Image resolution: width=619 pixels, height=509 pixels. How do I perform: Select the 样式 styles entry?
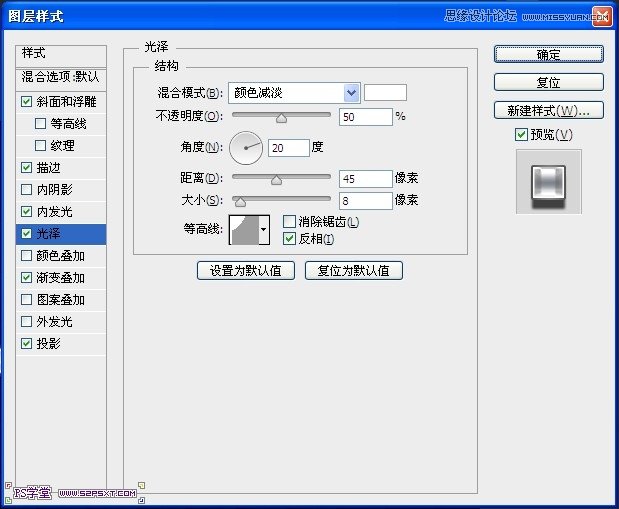point(61,55)
